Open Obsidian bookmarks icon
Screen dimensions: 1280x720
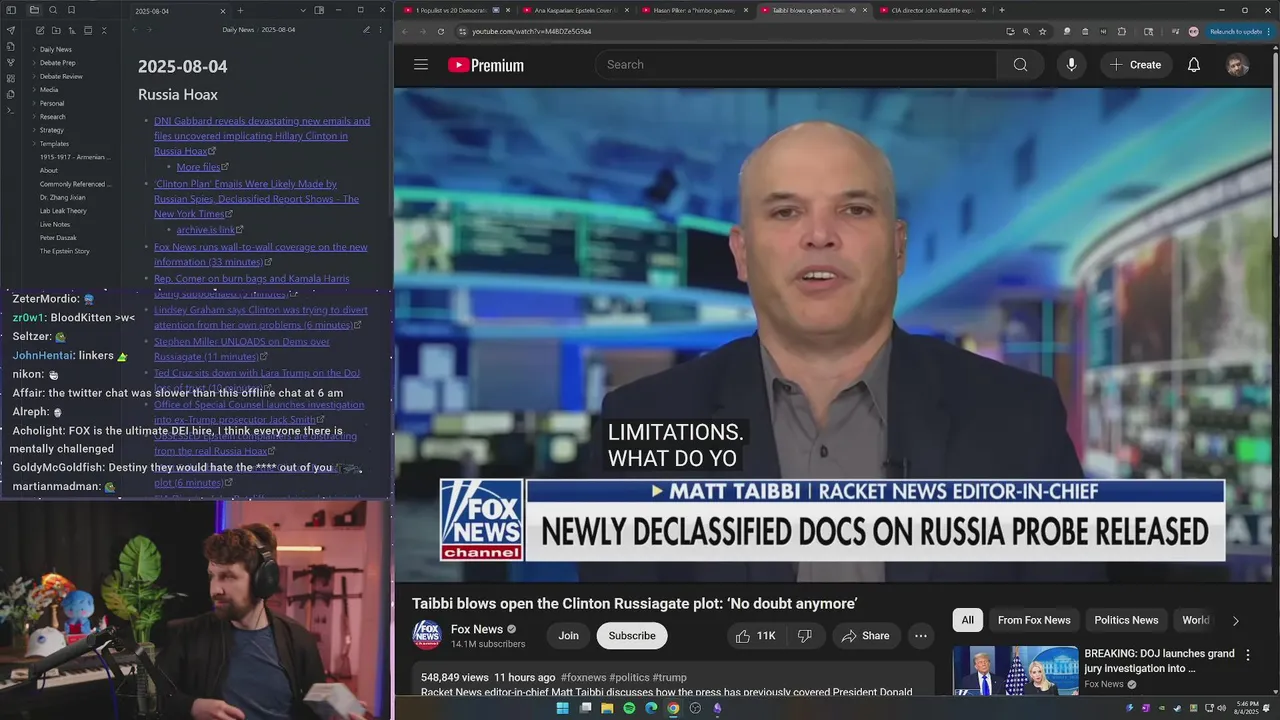(71, 10)
